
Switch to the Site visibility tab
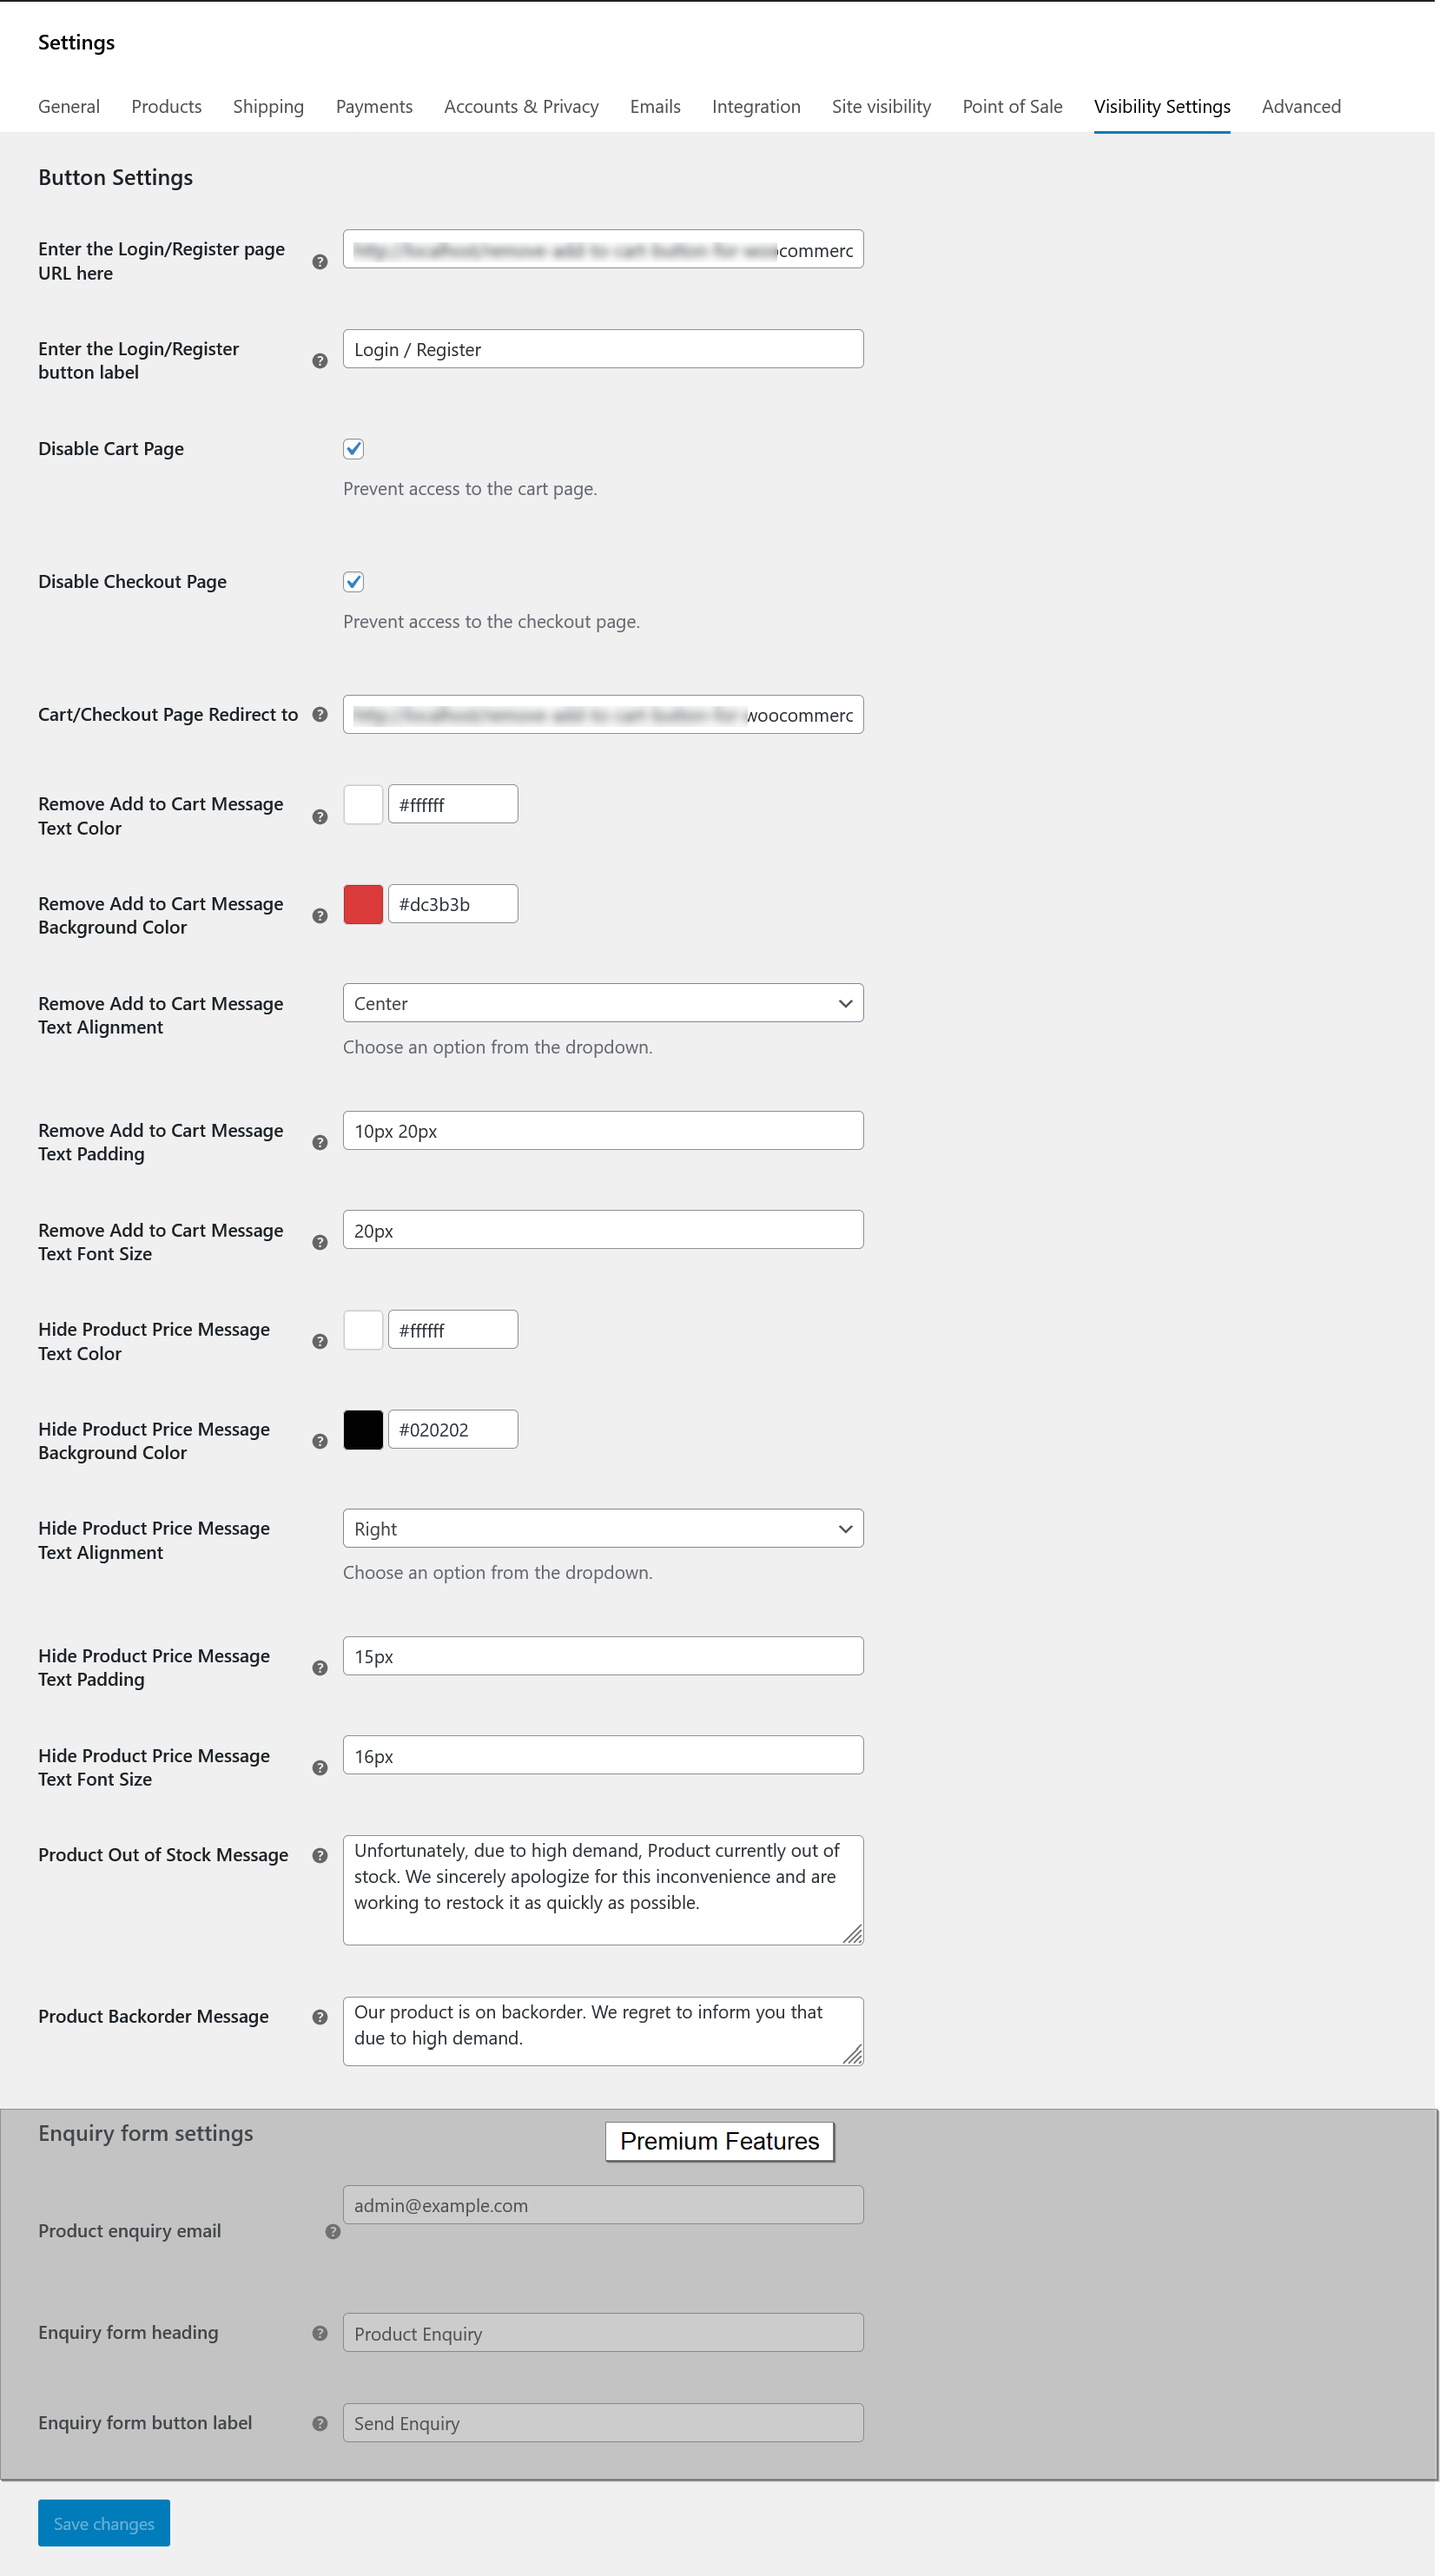pos(880,107)
